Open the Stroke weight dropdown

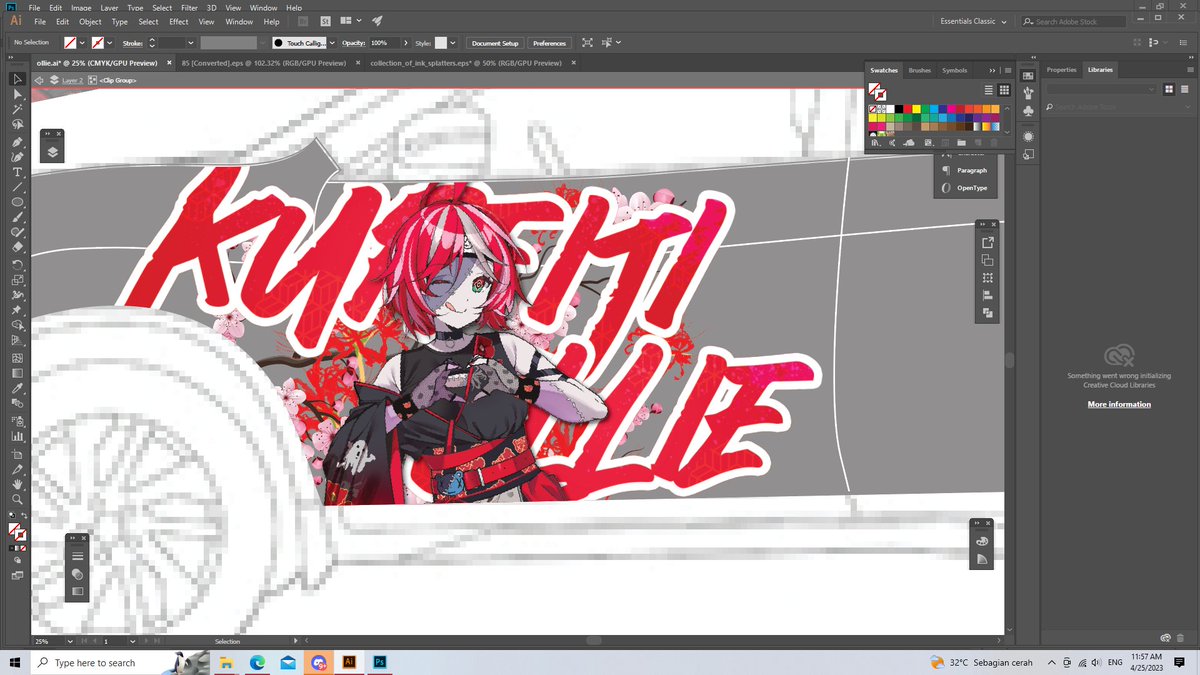[x=190, y=43]
